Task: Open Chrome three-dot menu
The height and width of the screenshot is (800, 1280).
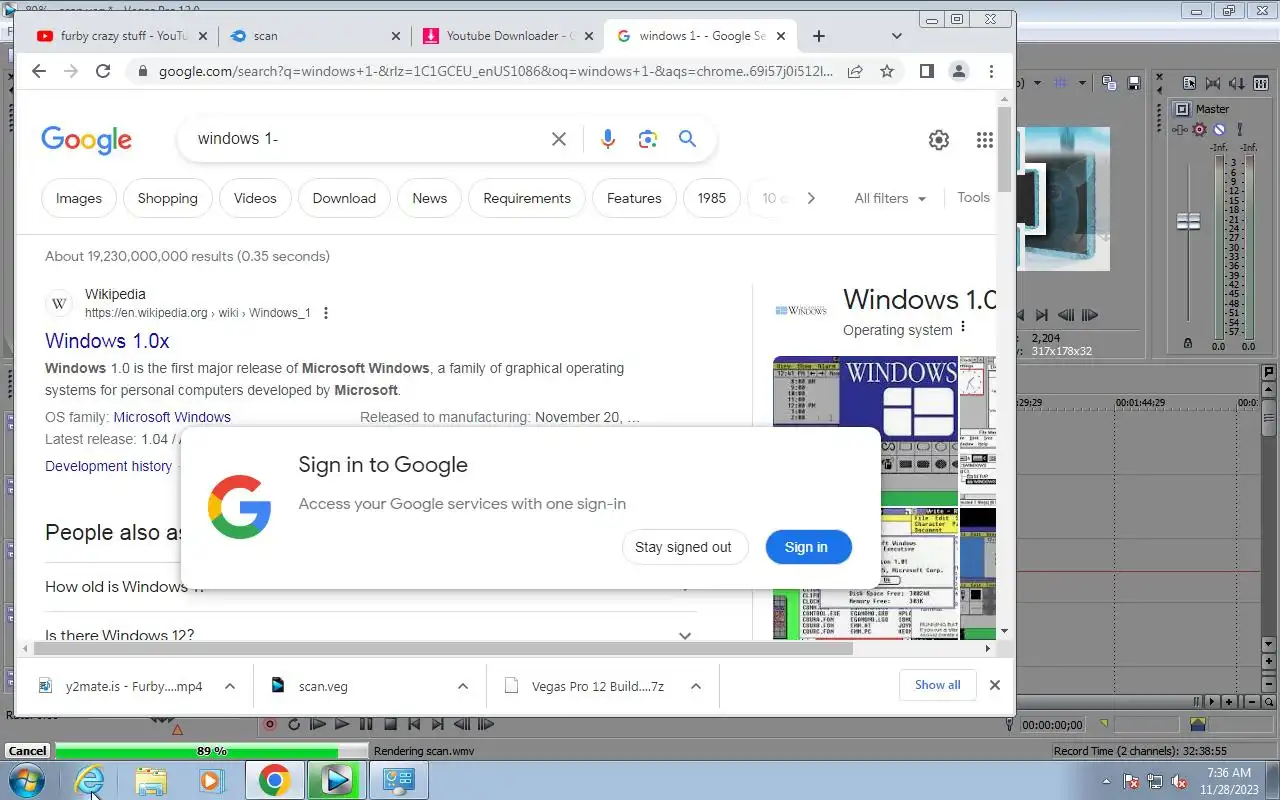Action: click(991, 71)
